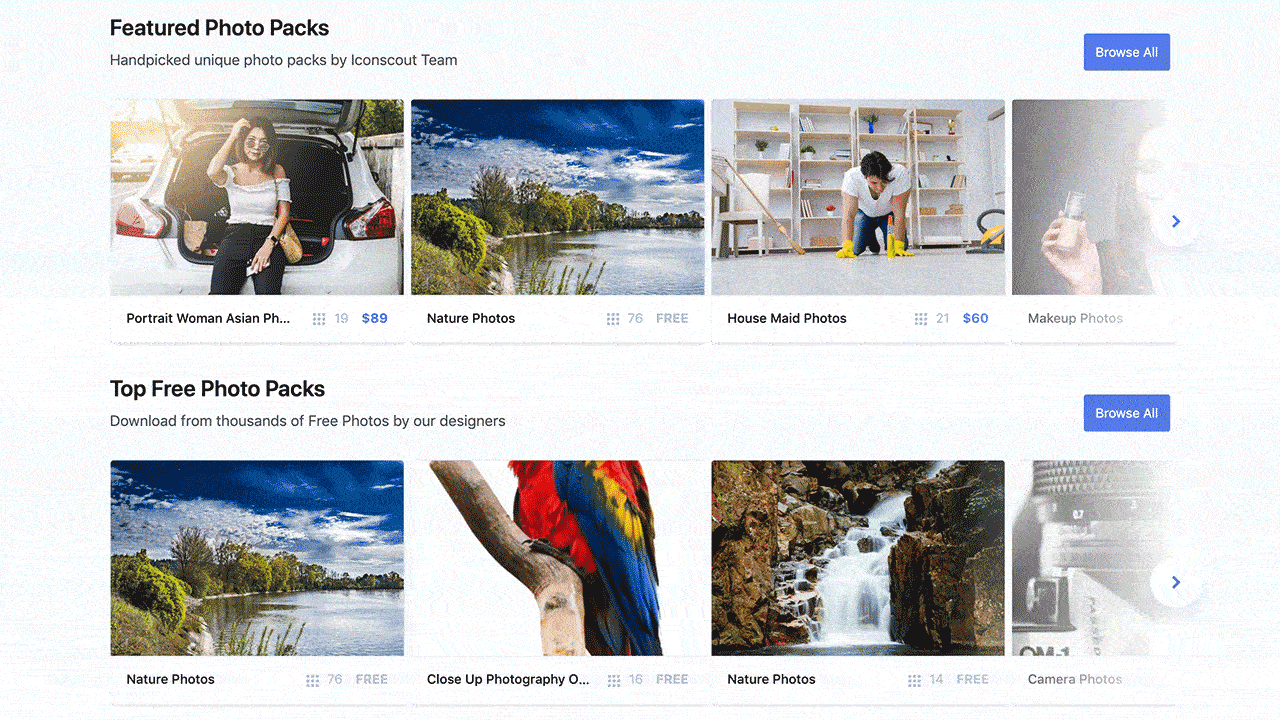
Task: Open the parrot Close Up Photography thumbnail
Action: coord(557,558)
